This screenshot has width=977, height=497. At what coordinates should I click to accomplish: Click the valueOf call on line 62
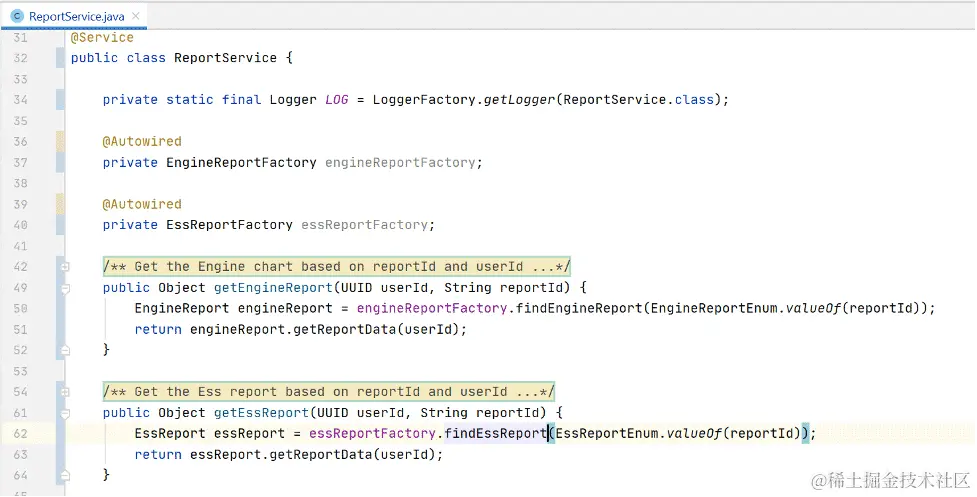pos(694,433)
